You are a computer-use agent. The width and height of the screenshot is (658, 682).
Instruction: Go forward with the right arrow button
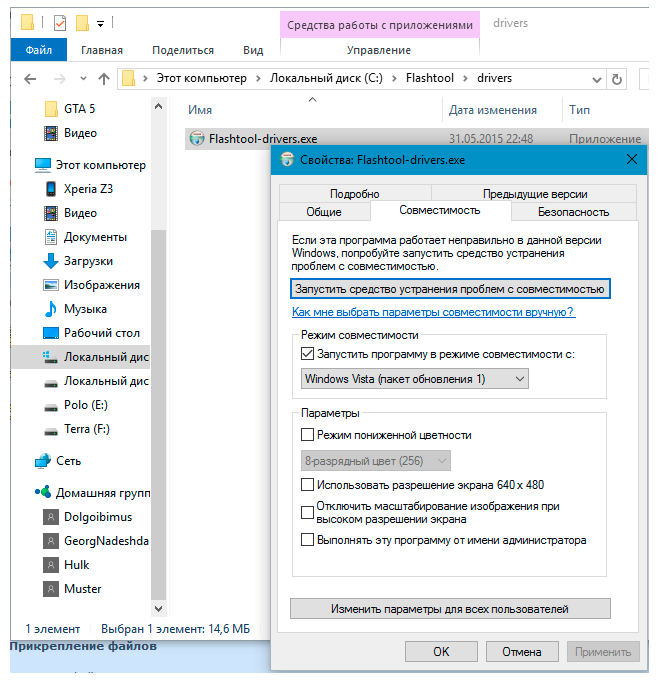pyautogui.click(x=60, y=79)
